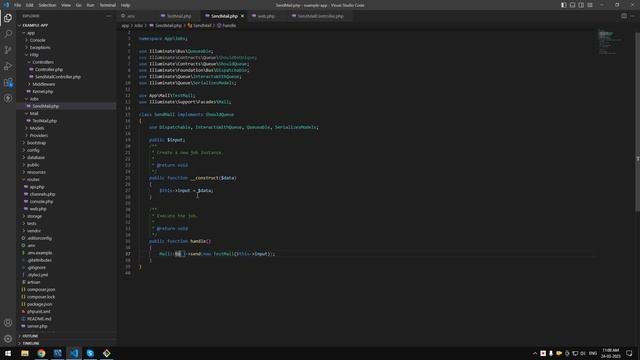The height and width of the screenshot is (360, 640).
Task: Open the Edit menu
Action: click(30, 5)
